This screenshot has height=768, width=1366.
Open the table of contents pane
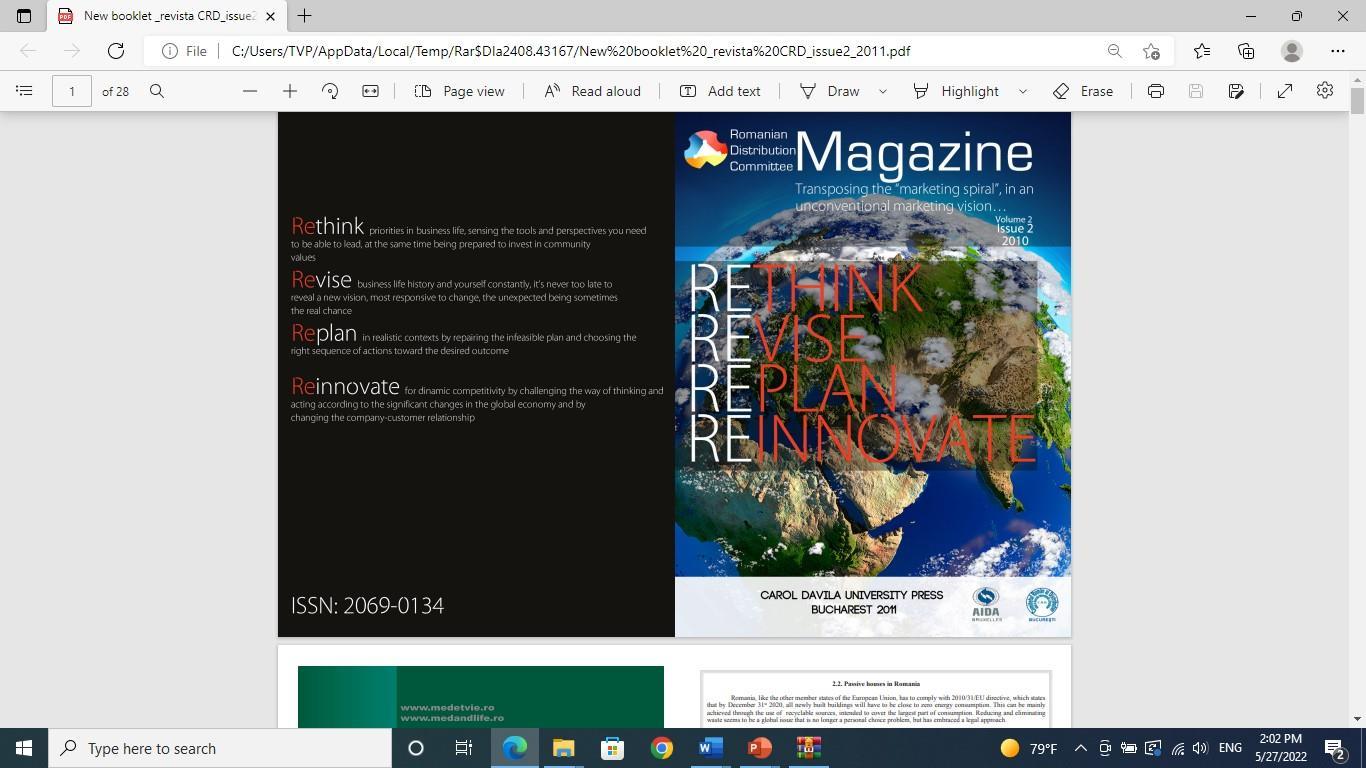[24, 91]
